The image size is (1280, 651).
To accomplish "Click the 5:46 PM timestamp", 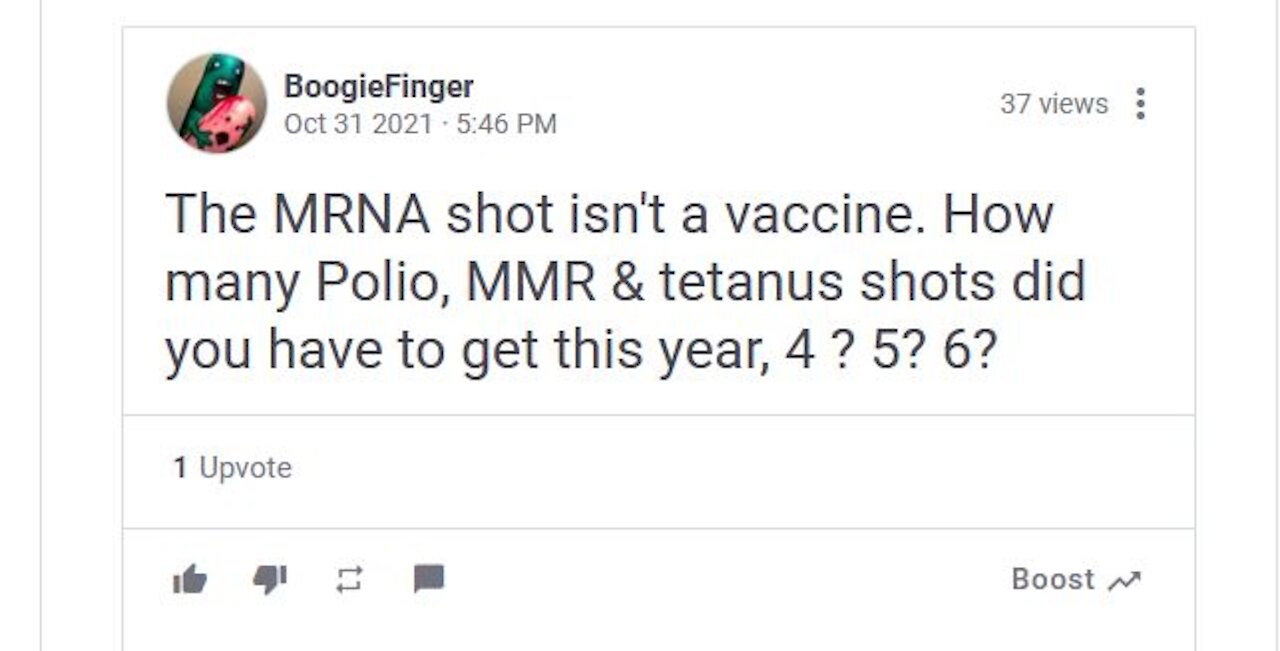I will click(505, 124).
